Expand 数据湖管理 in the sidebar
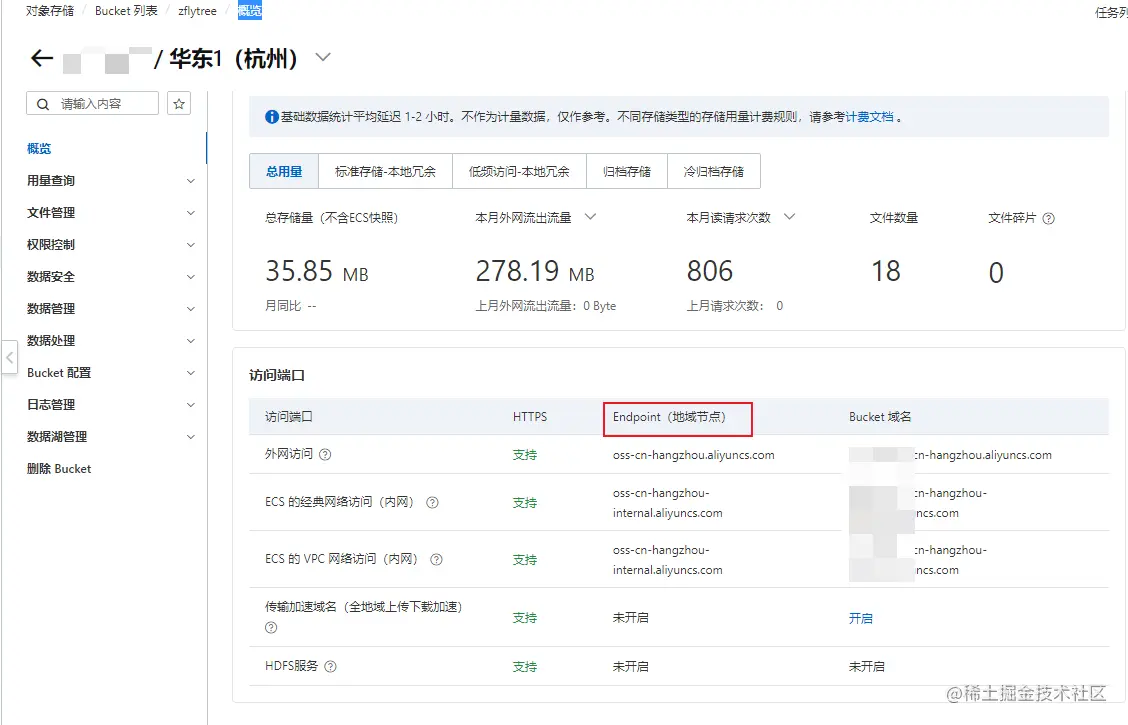Viewport: 1128px width, 725px height. [191, 437]
